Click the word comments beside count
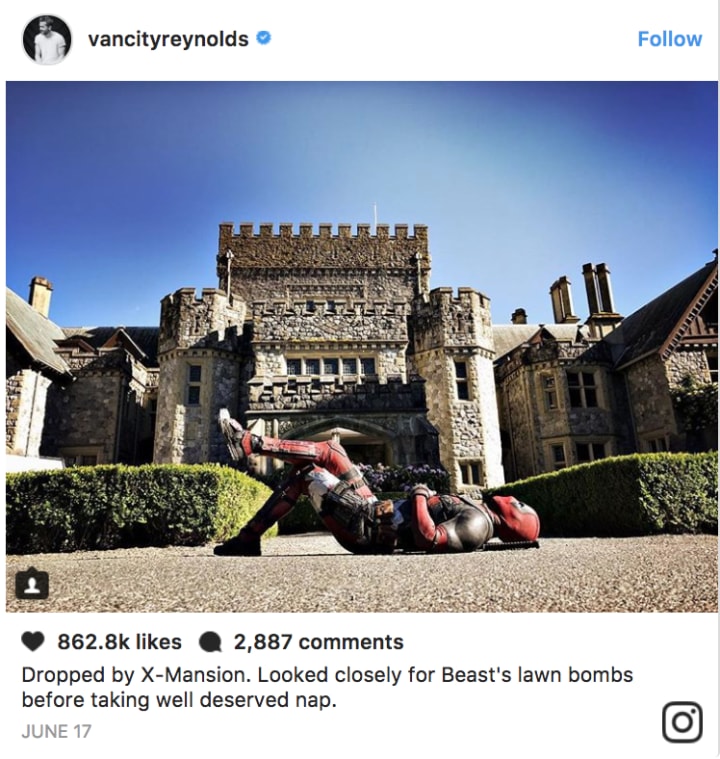720x759 pixels. click(x=351, y=642)
